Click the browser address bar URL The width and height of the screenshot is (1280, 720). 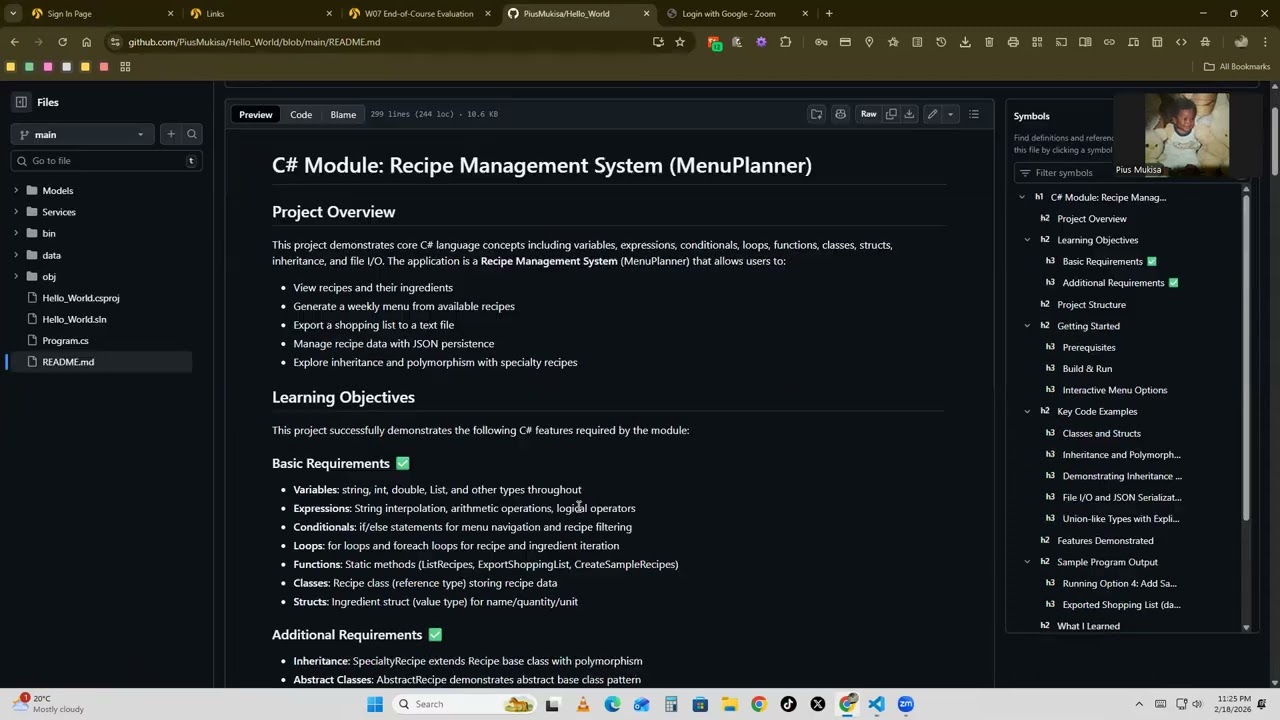(x=254, y=42)
